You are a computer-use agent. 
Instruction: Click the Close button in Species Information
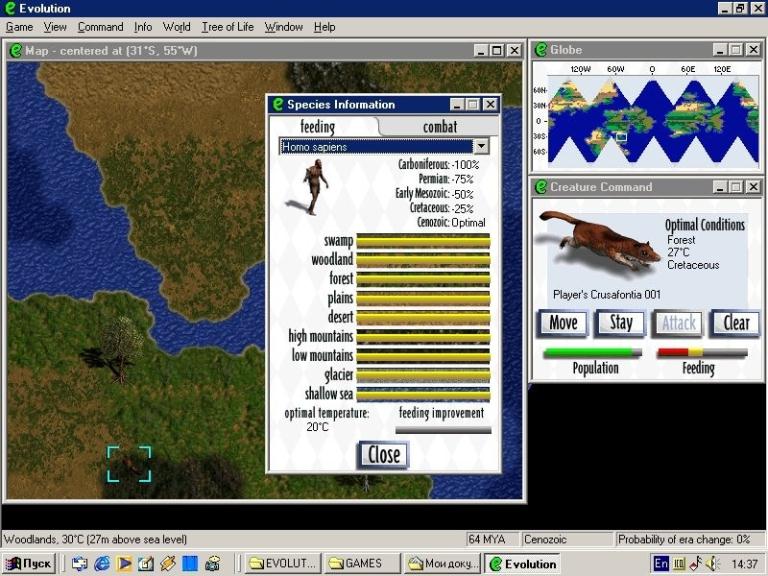[x=383, y=454]
